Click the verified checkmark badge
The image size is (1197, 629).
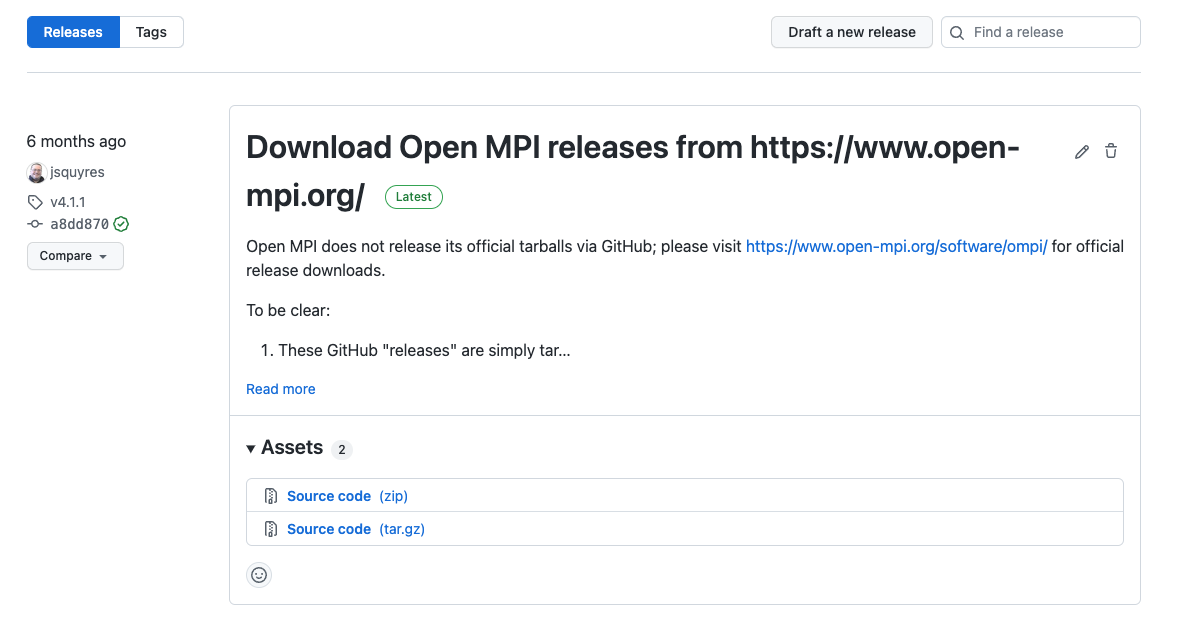click(x=120, y=224)
